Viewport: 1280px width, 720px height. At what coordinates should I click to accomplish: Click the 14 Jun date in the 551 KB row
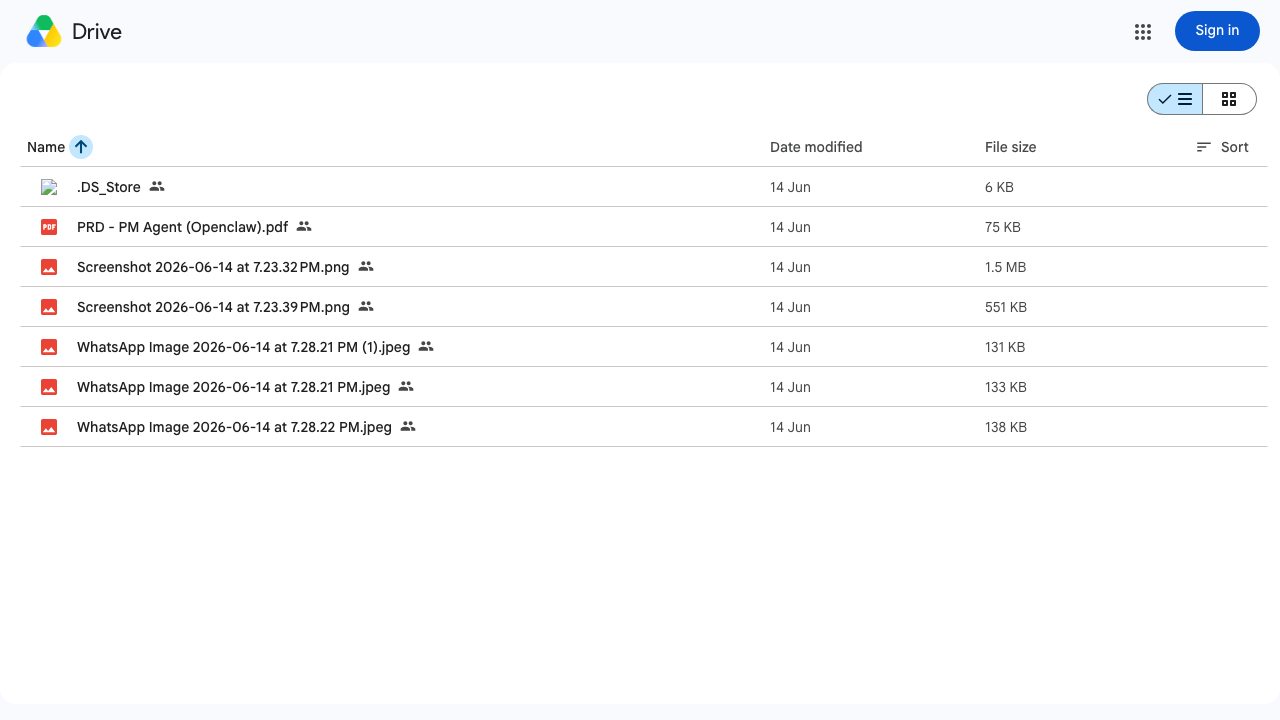click(790, 307)
